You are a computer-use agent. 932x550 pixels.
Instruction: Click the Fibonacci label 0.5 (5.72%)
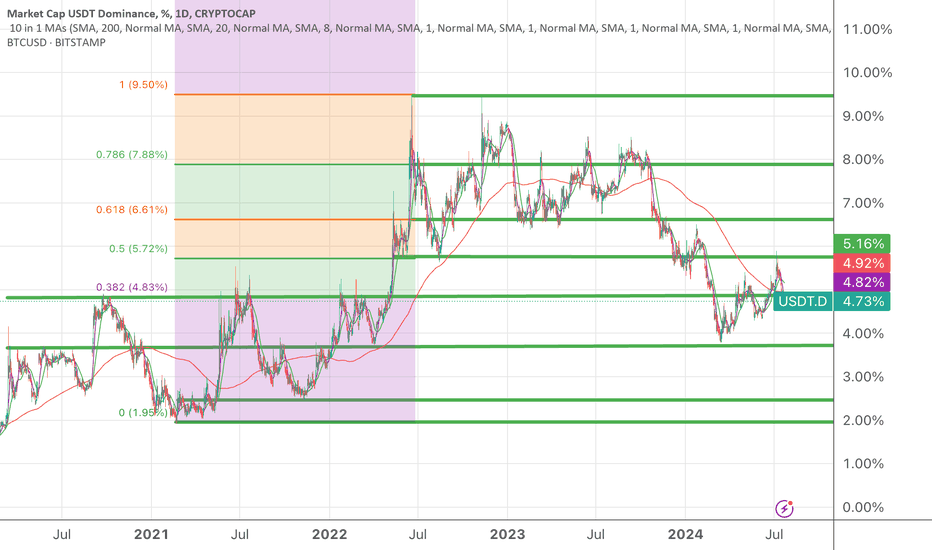[x=138, y=249]
